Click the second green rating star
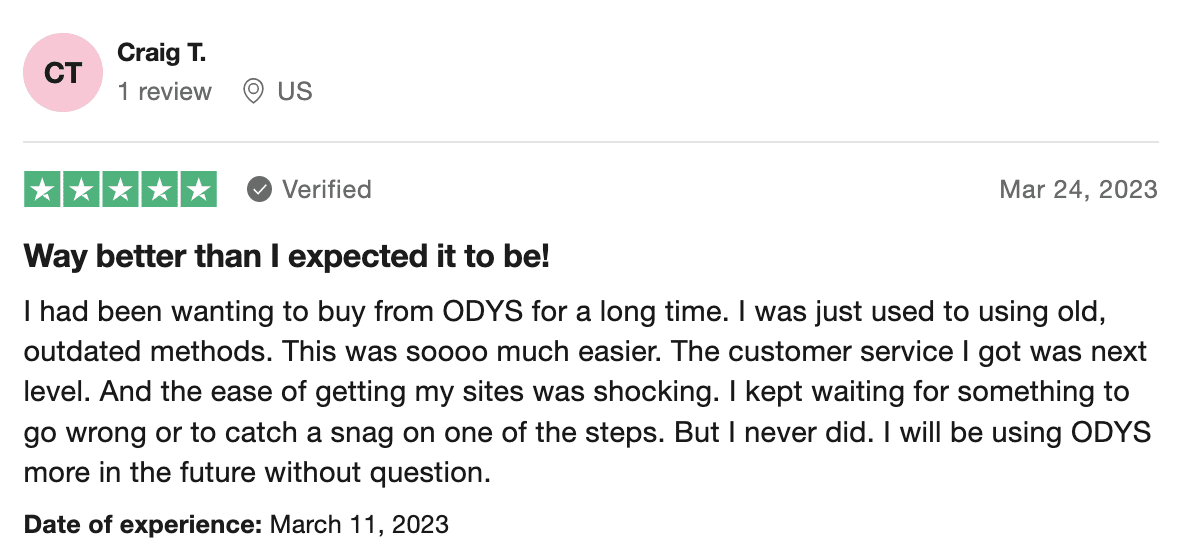The image size is (1198, 560). [x=81, y=189]
